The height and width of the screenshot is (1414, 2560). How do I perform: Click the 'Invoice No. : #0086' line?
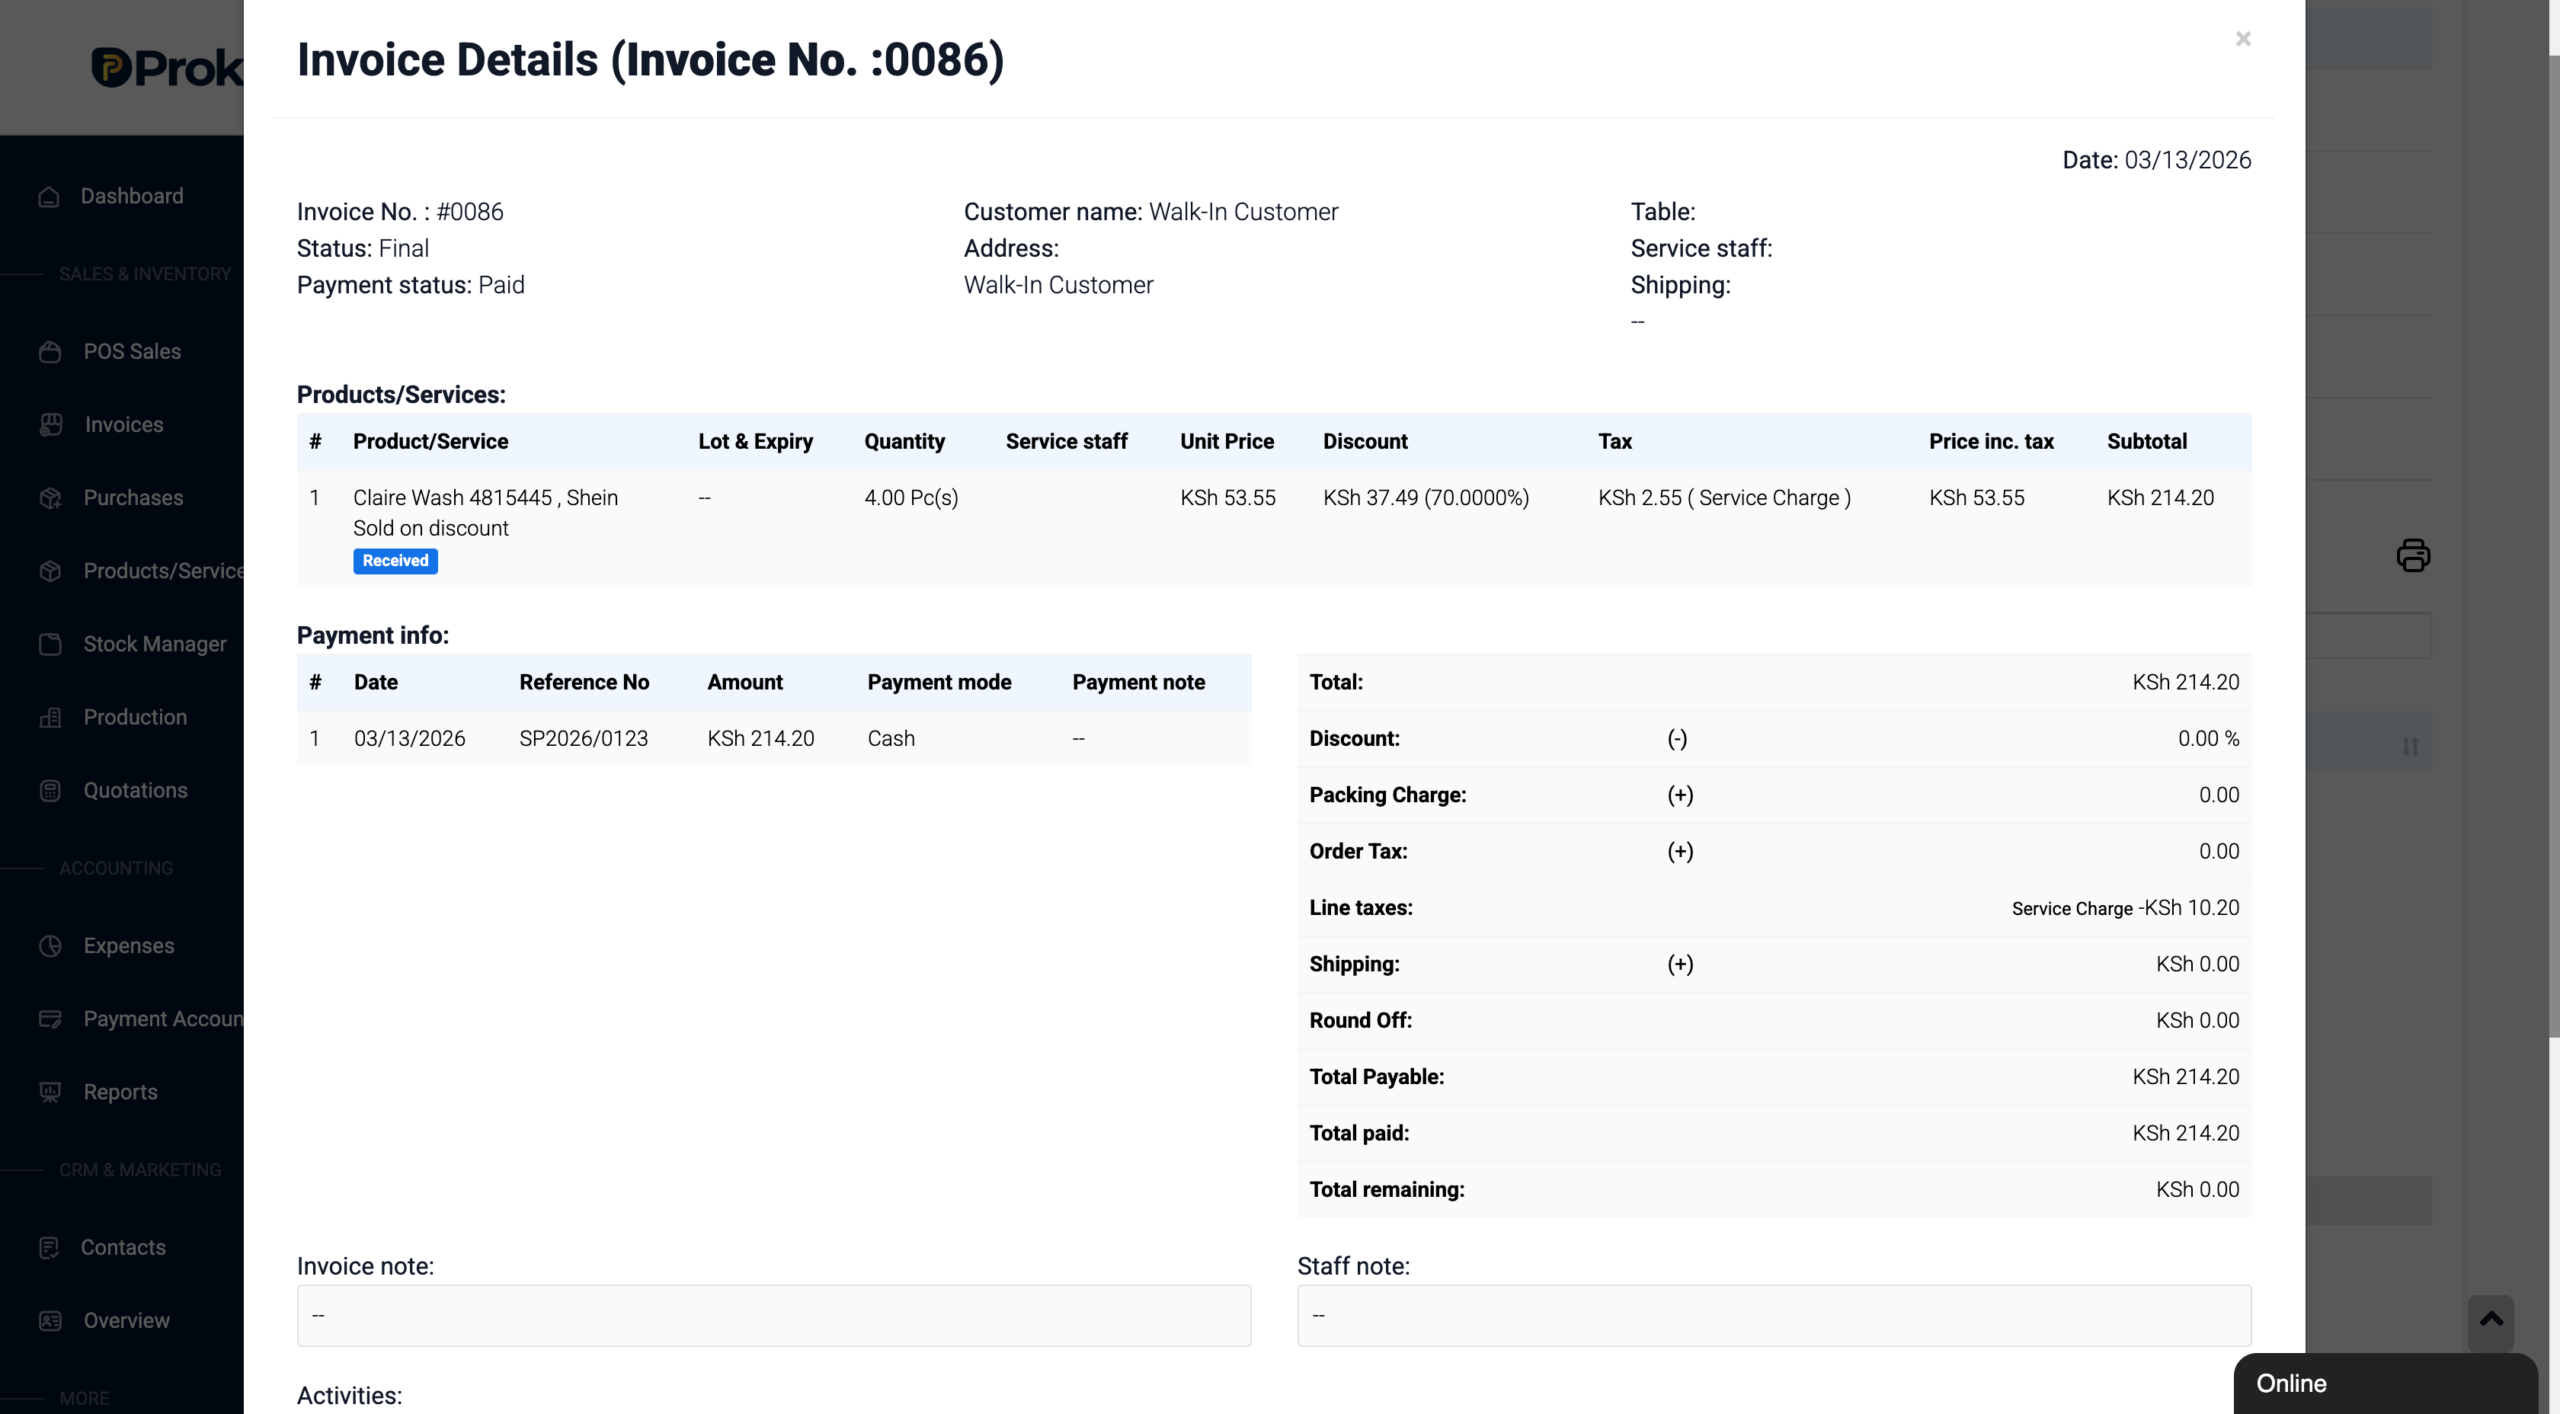(x=400, y=211)
